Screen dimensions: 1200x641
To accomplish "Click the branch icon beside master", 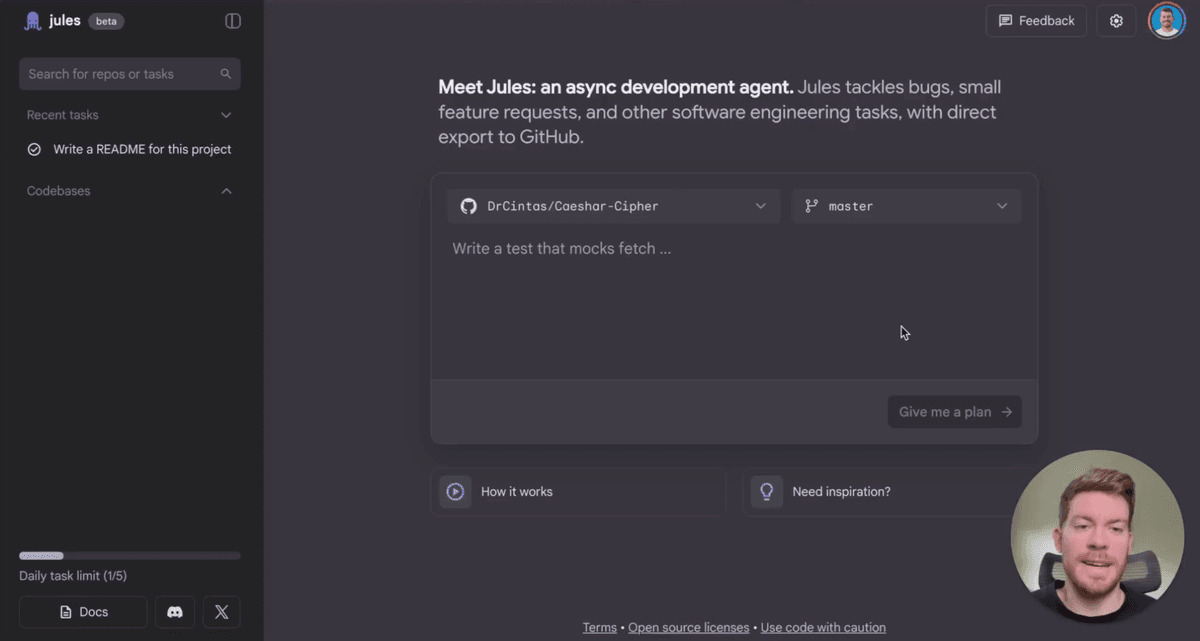I will (x=811, y=206).
